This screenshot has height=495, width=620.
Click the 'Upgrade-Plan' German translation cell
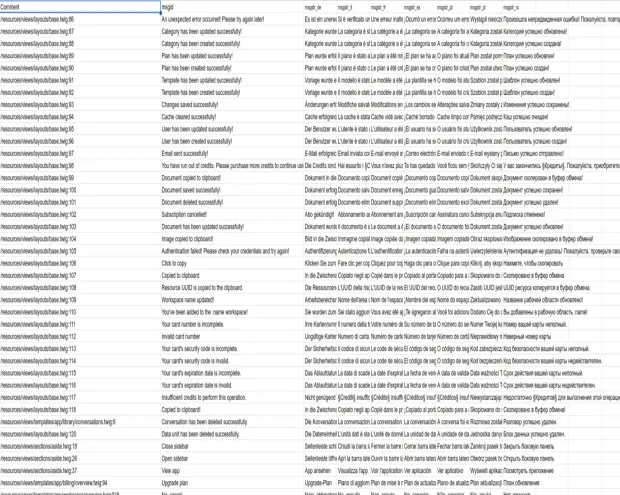pos(320,483)
